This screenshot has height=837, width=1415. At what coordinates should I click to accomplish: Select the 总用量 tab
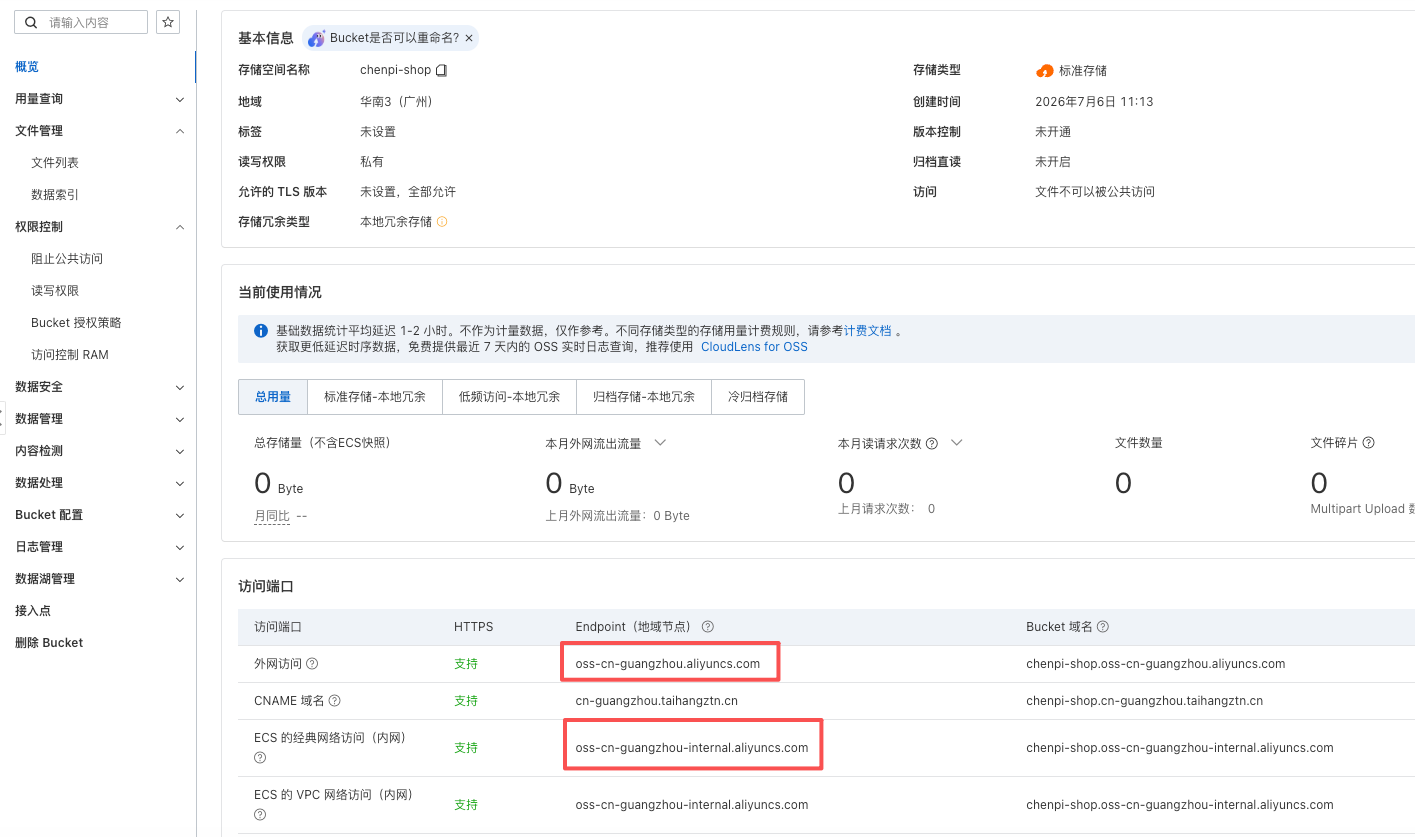[x=273, y=397]
